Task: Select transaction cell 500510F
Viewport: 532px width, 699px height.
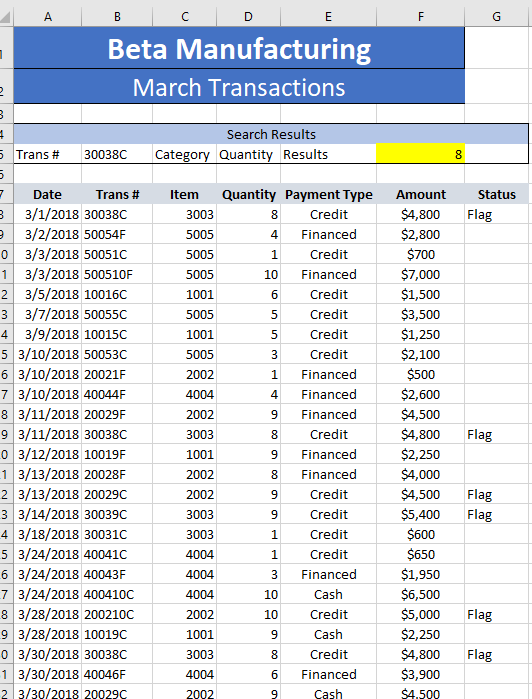Action: coord(117,275)
